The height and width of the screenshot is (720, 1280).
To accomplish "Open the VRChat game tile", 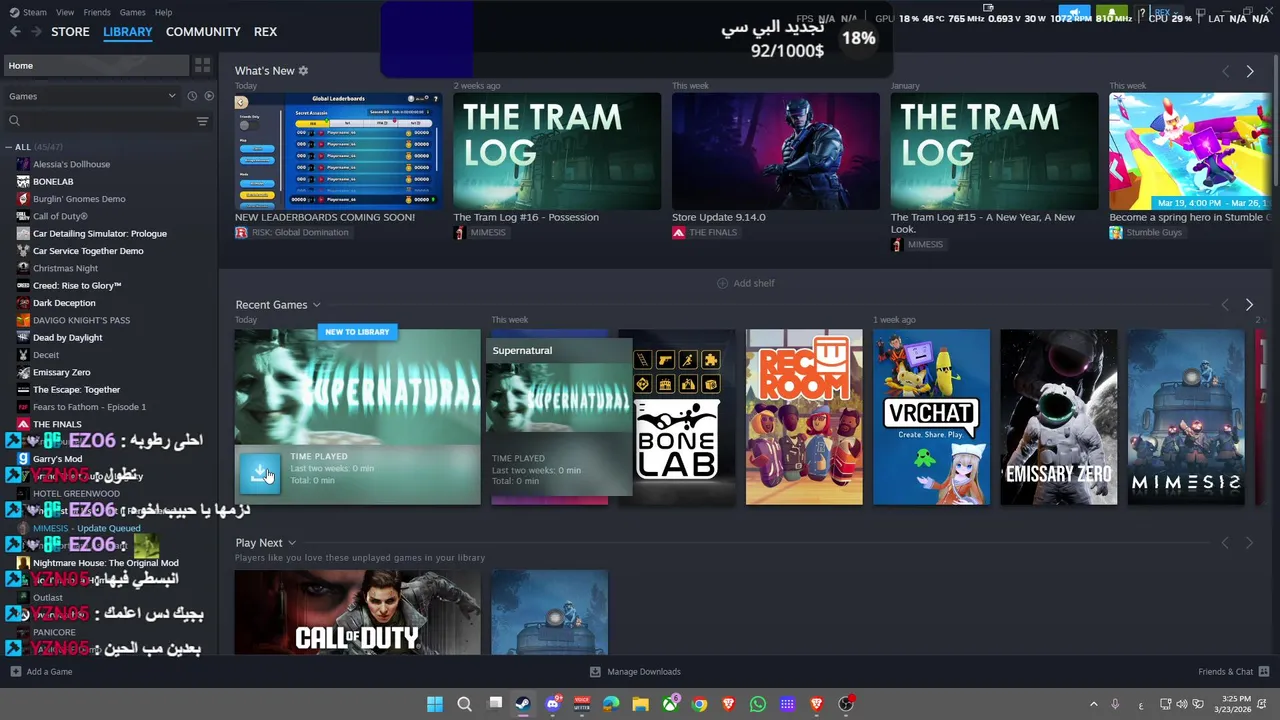I will (931, 417).
